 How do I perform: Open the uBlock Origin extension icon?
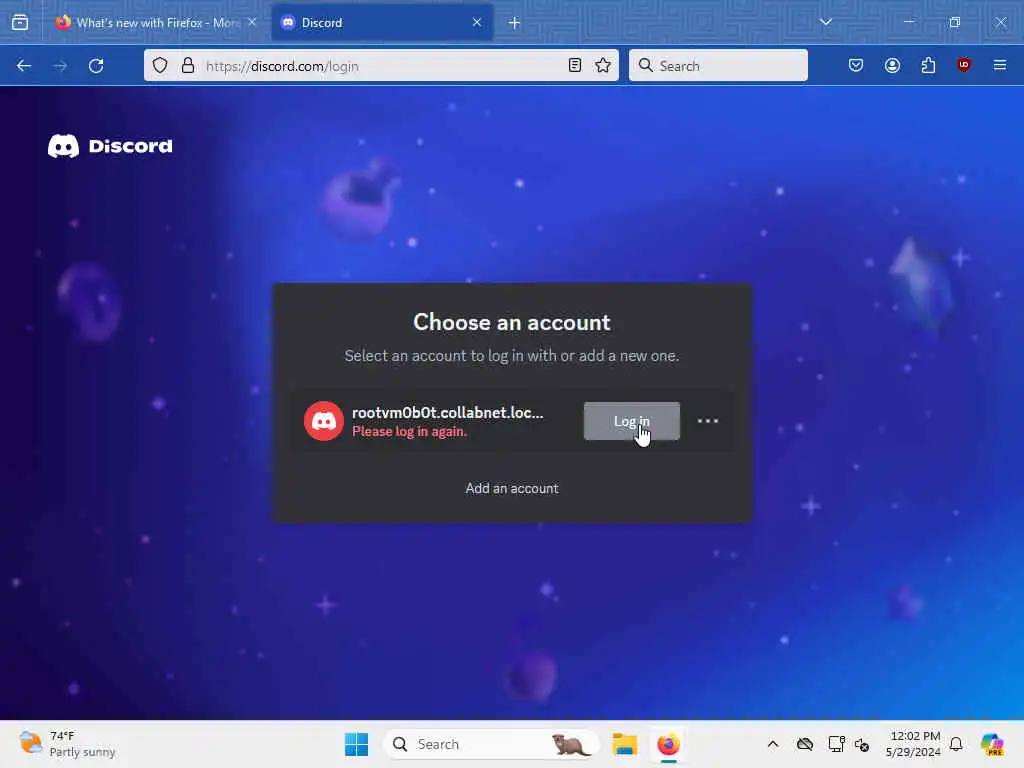click(964, 65)
